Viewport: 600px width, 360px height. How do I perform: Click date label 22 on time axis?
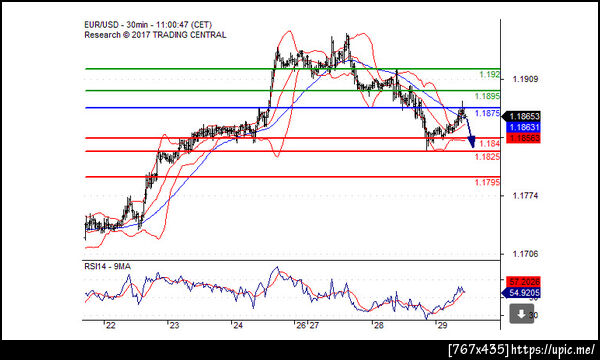point(111,326)
